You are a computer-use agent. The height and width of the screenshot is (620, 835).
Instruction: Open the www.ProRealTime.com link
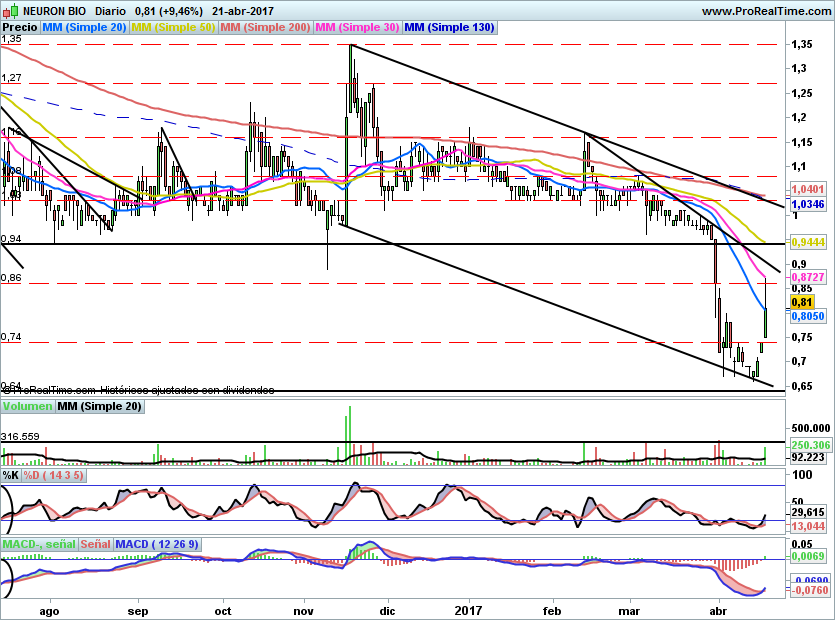pyautogui.click(x=765, y=10)
